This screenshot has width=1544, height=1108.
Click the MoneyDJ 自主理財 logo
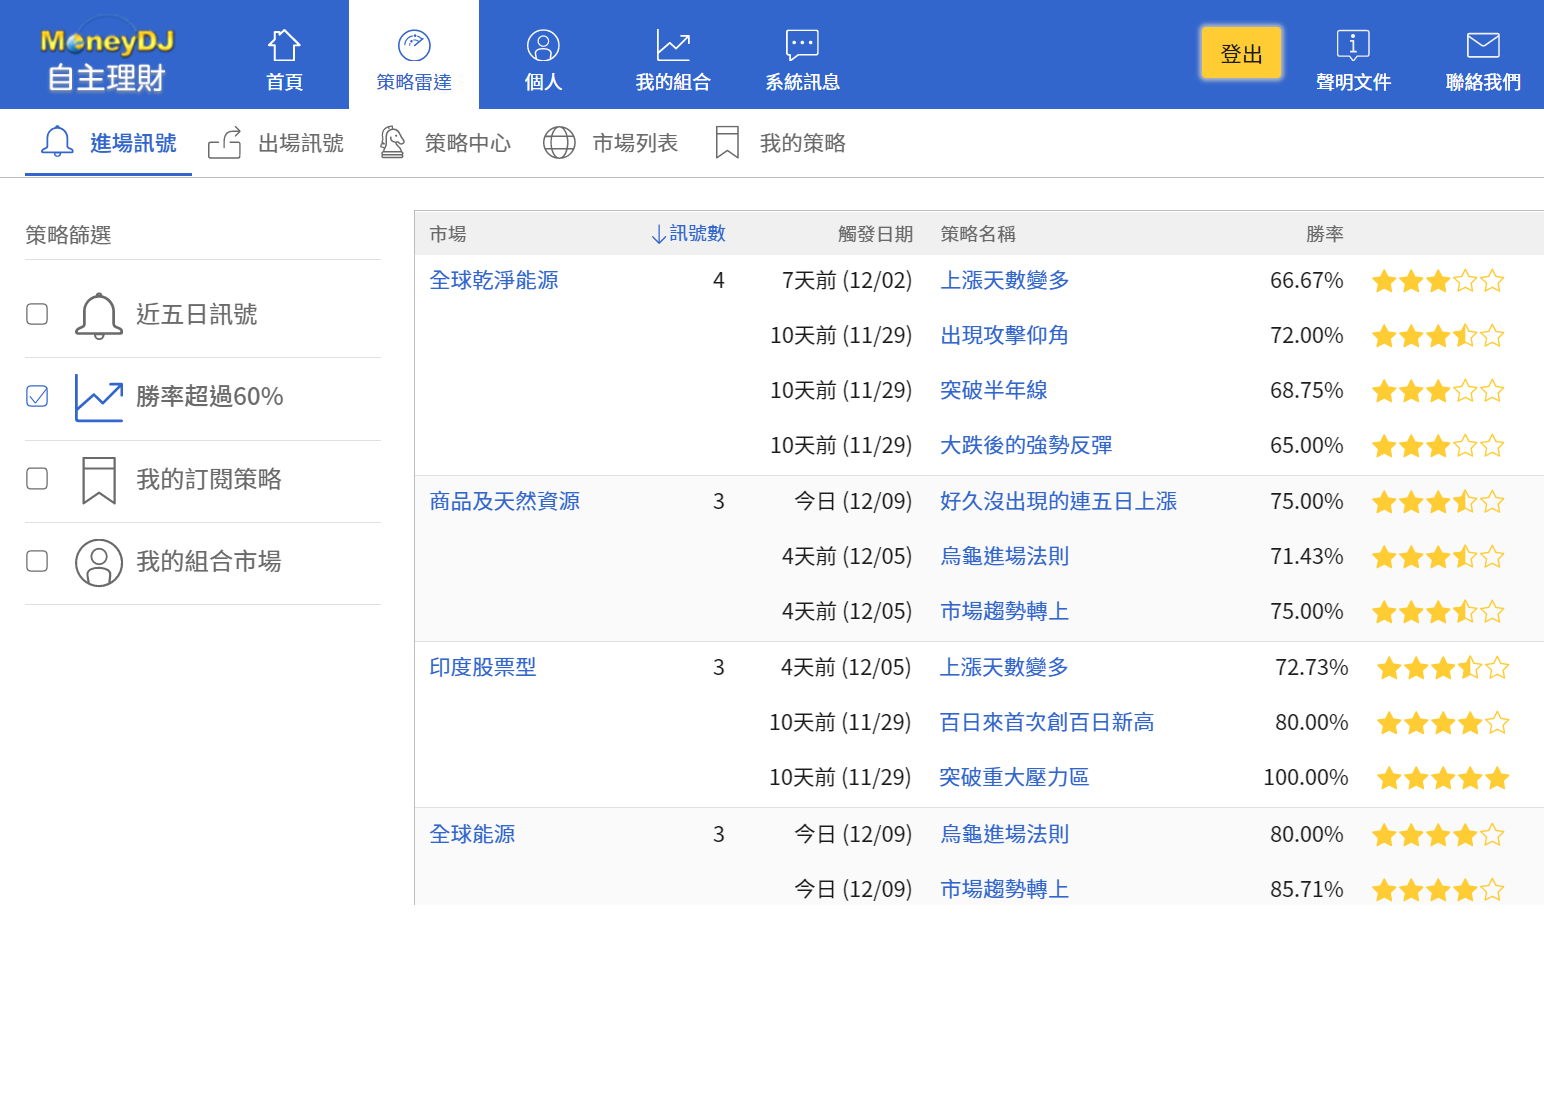click(106, 58)
